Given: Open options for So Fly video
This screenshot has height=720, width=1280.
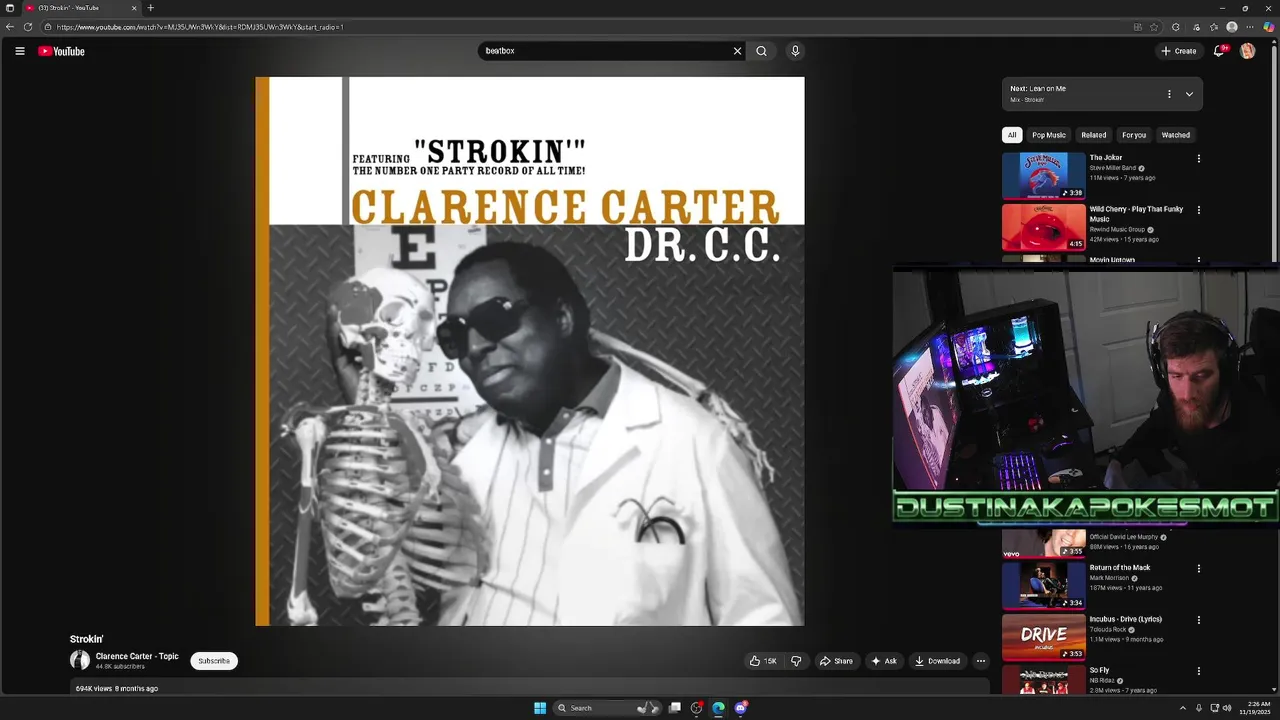Looking at the screenshot, I should 1198,671.
